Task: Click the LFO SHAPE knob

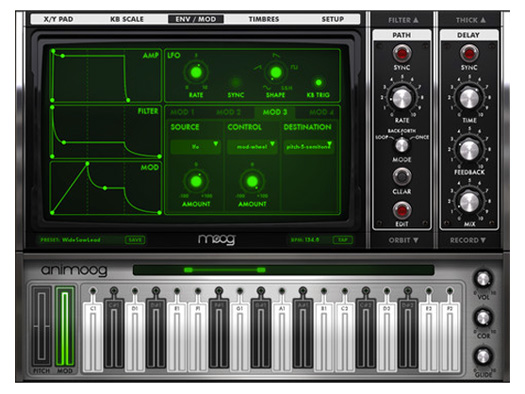Action: tap(276, 72)
